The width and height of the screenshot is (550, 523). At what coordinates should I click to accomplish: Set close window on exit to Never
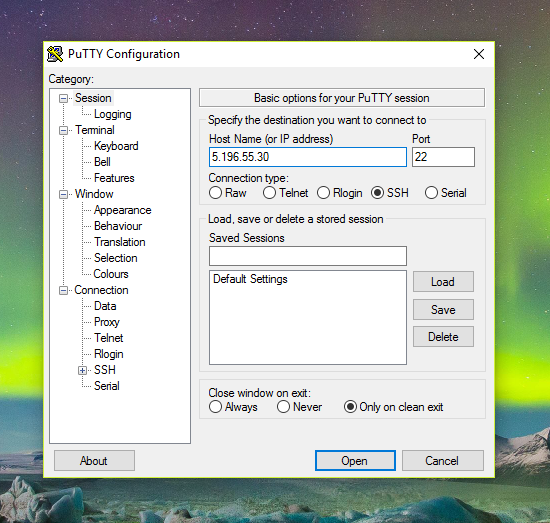pos(283,407)
